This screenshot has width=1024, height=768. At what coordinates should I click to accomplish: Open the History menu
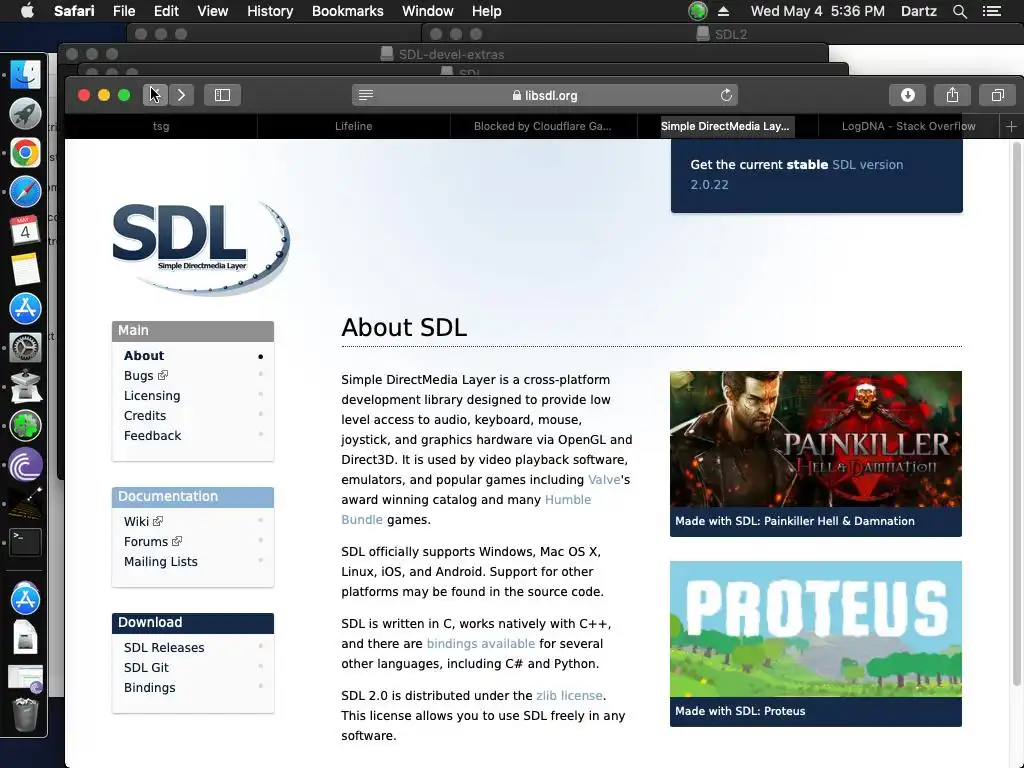[x=270, y=11]
